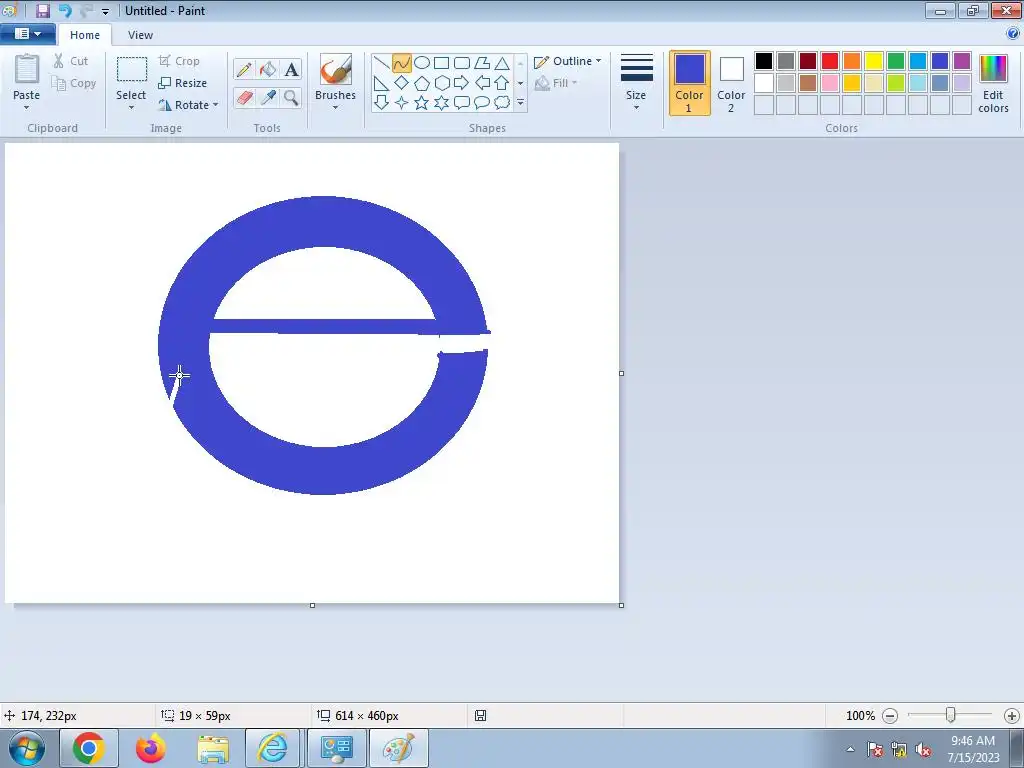Open the shape Outline dropdown
The height and width of the screenshot is (768, 1024).
coord(568,61)
